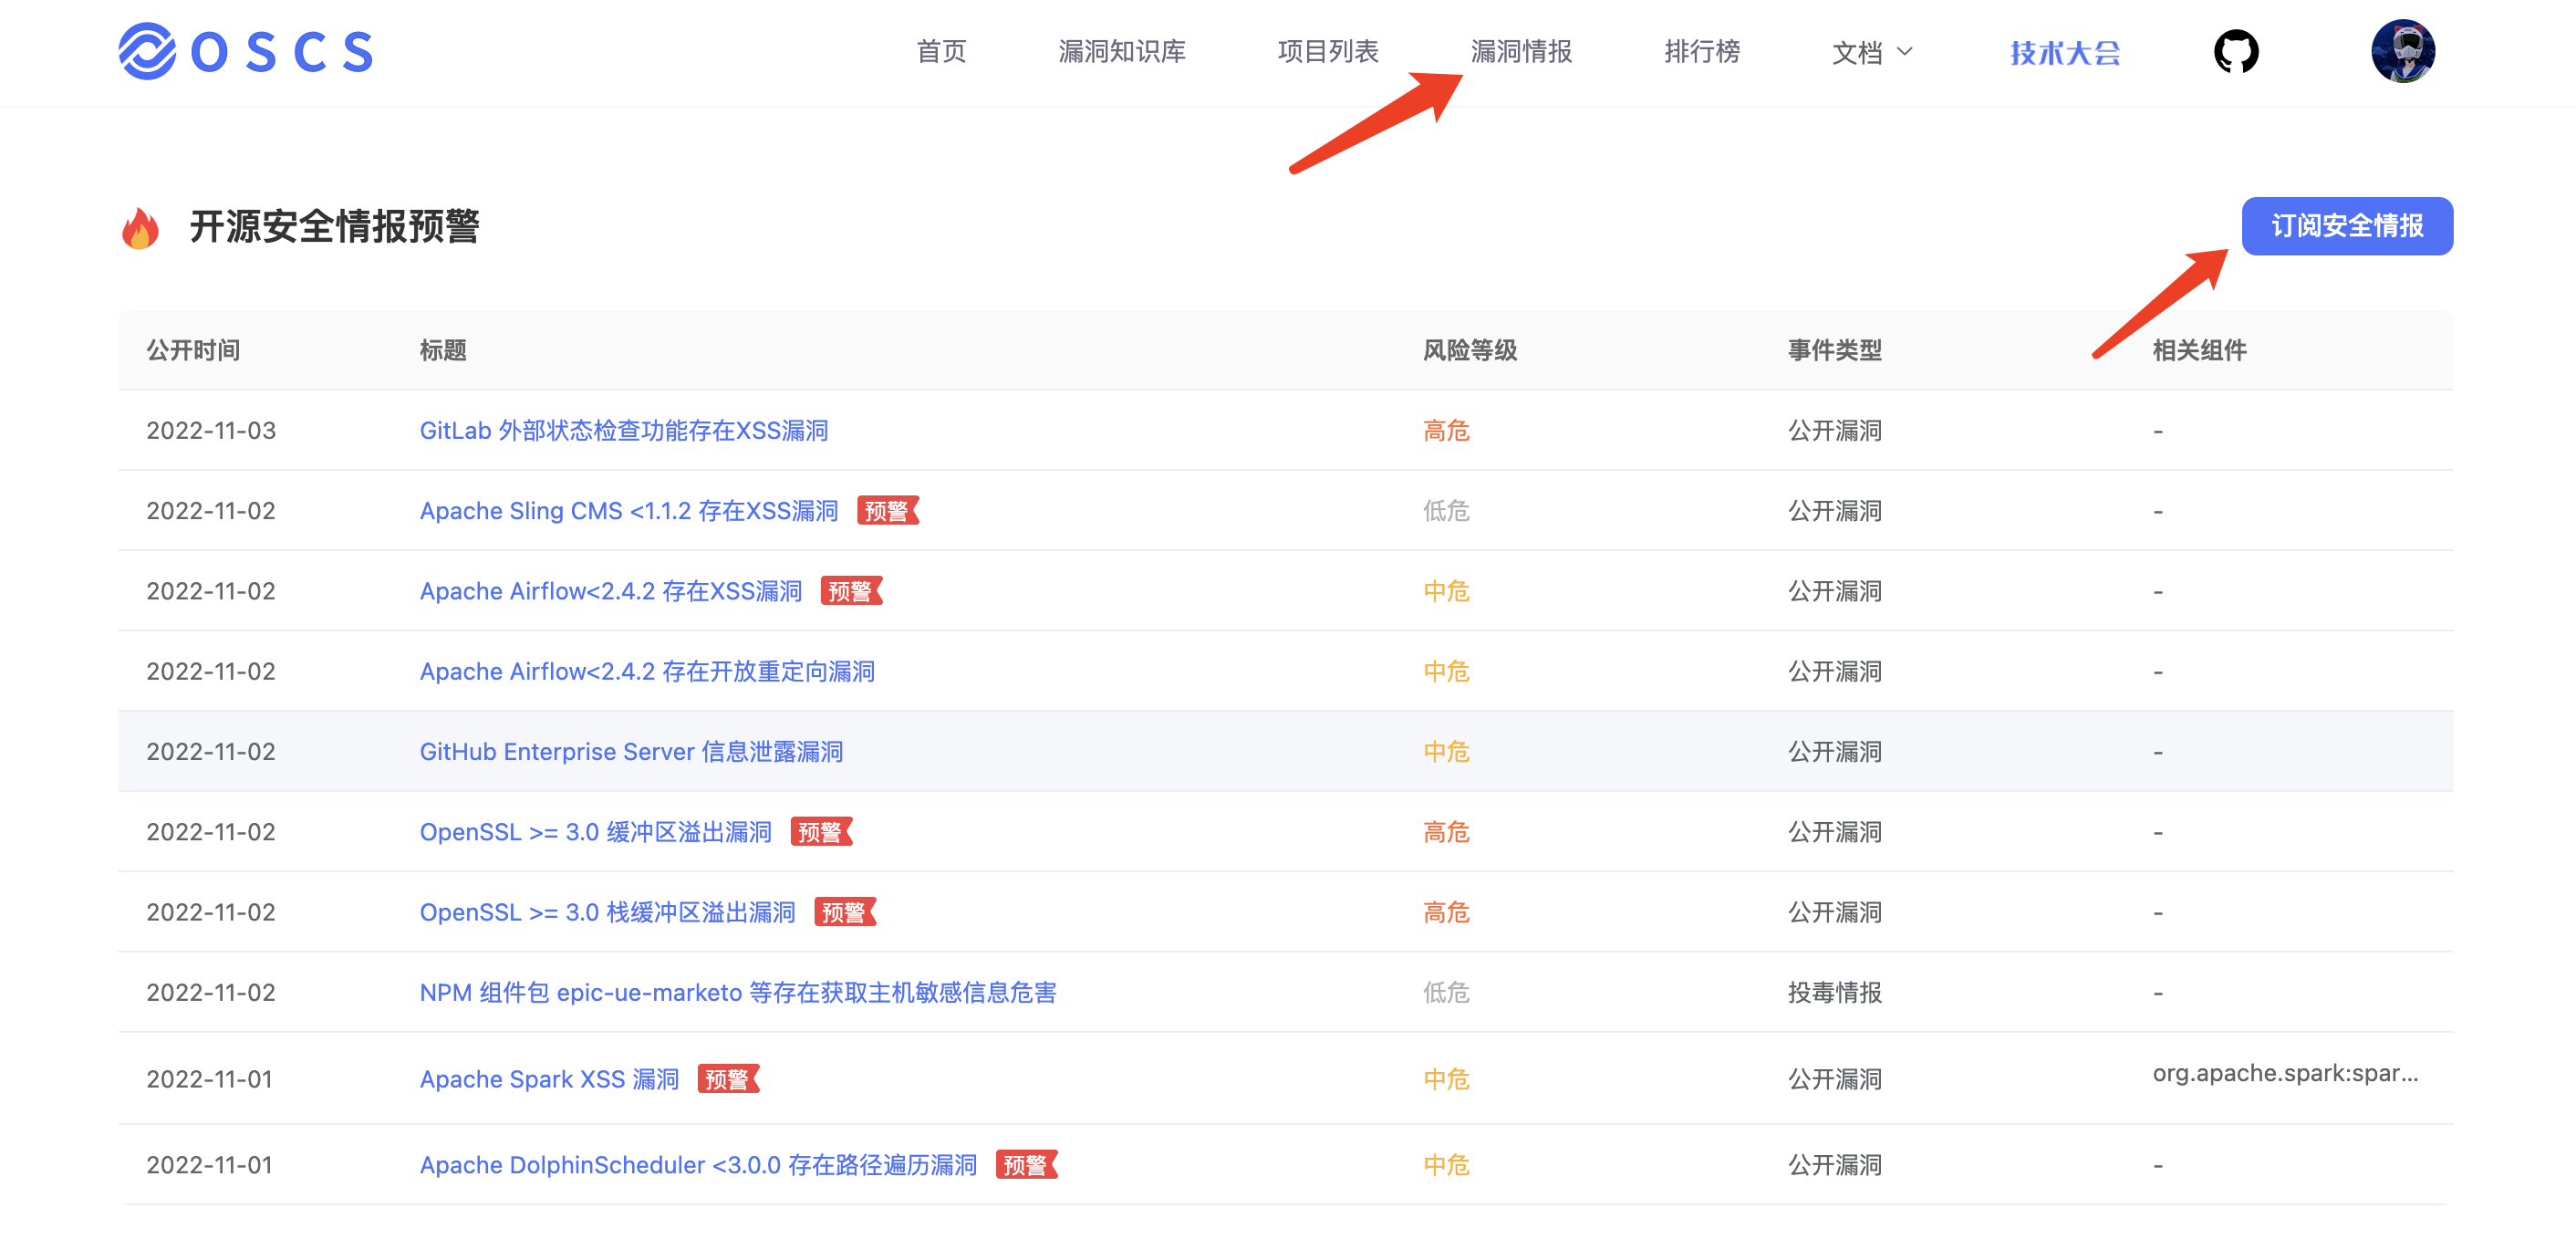Open the GitHub icon link
This screenshot has width=2576, height=1239.
point(2235,51)
